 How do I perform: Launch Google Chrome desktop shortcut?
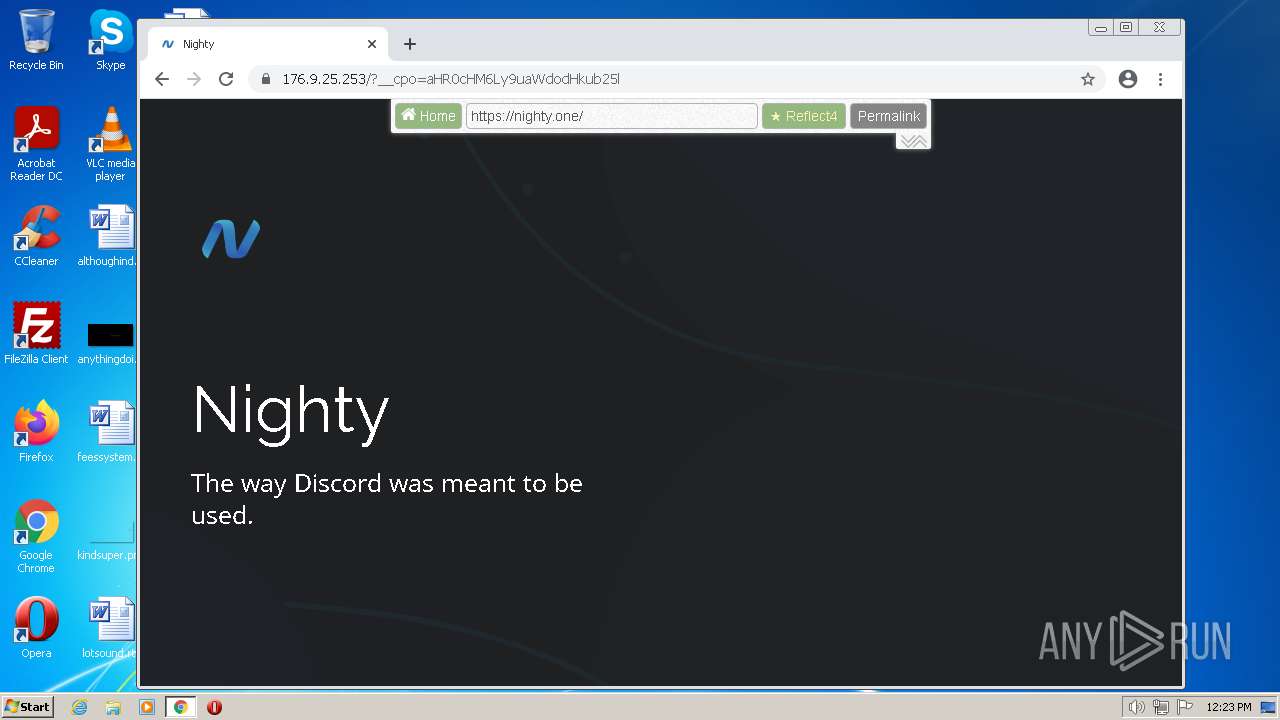36,536
